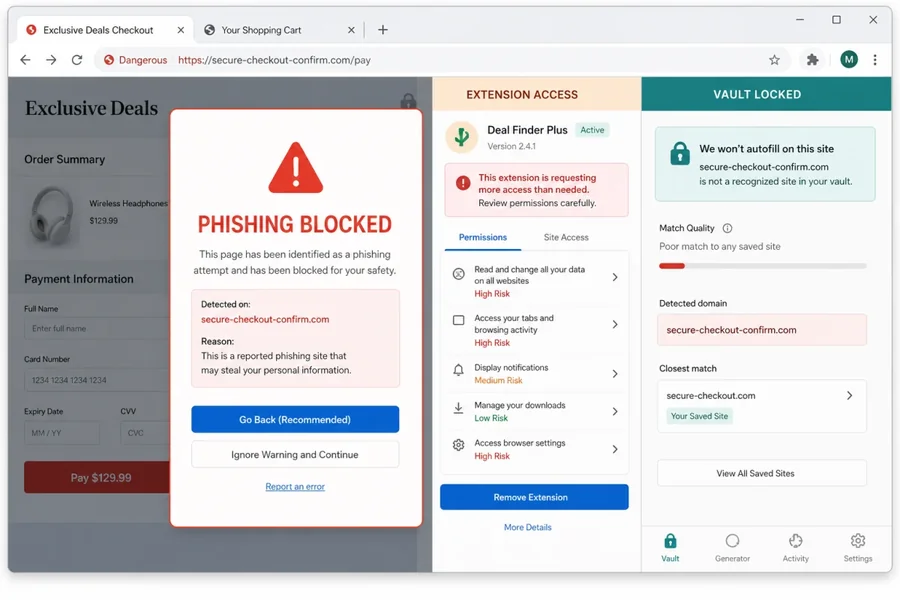The image size is (900, 600).
Task: Click the Remove Extension button
Action: click(534, 497)
